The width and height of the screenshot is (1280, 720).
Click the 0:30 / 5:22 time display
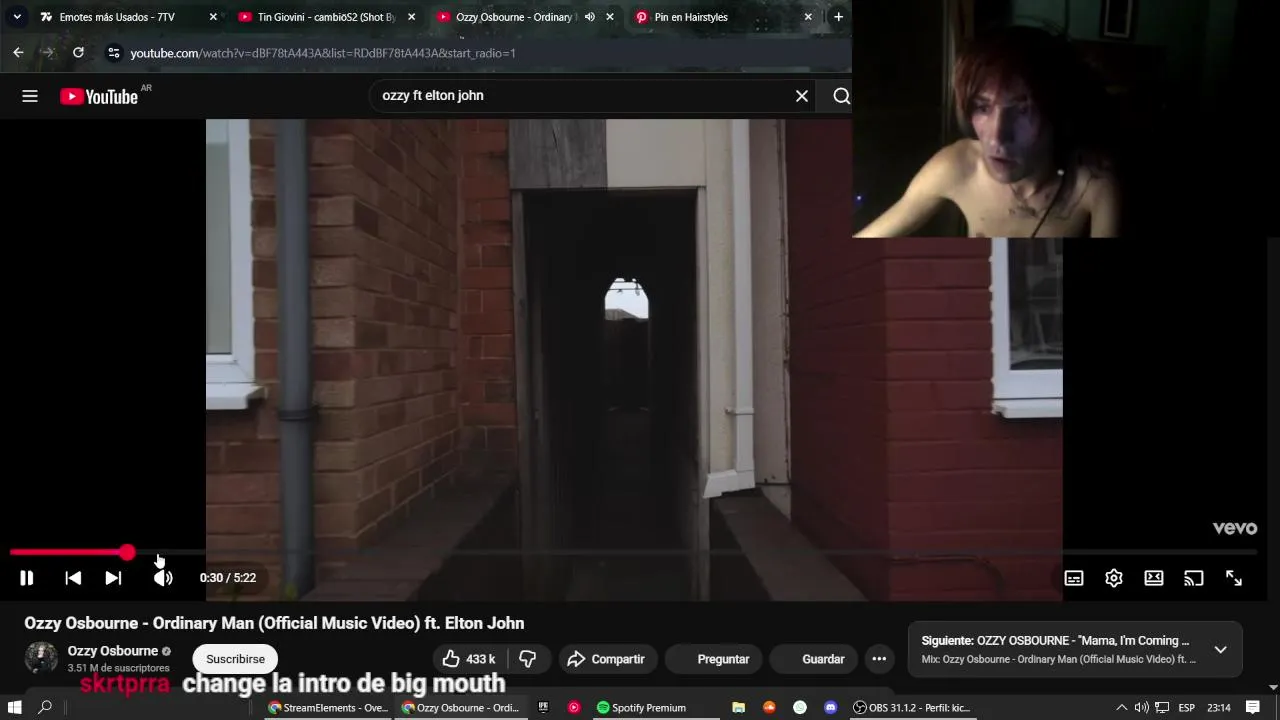point(228,578)
